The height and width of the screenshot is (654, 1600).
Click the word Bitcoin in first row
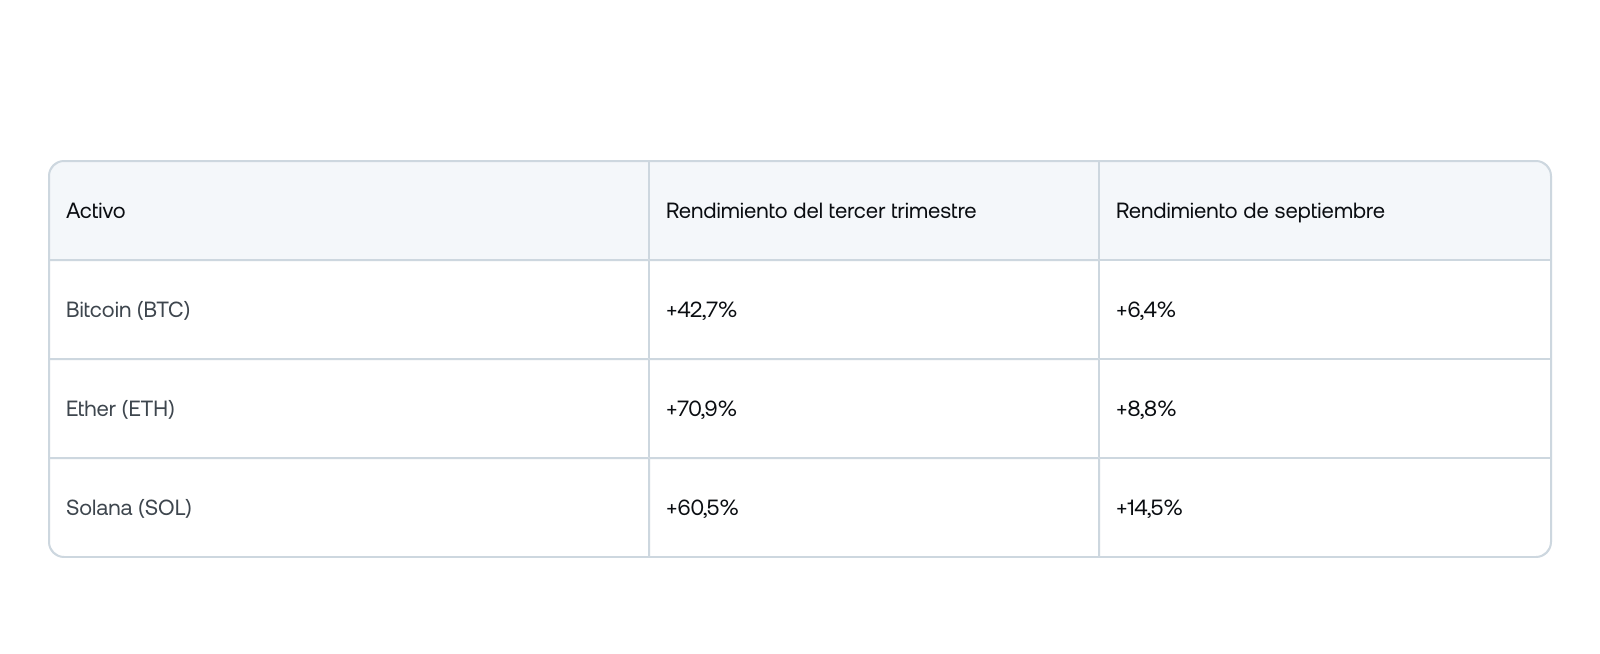click(99, 310)
